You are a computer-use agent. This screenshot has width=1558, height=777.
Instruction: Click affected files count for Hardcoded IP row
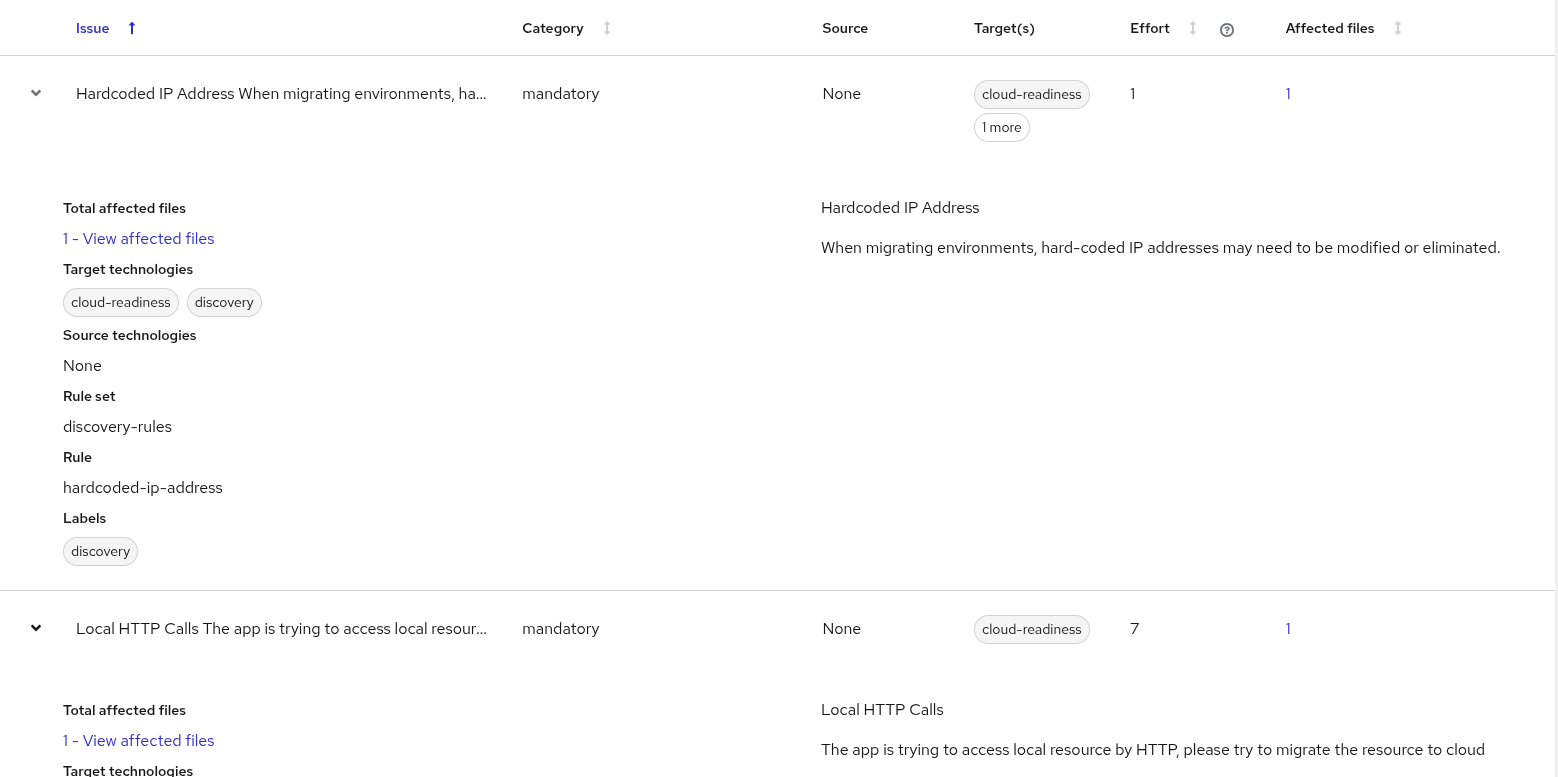(x=1288, y=94)
